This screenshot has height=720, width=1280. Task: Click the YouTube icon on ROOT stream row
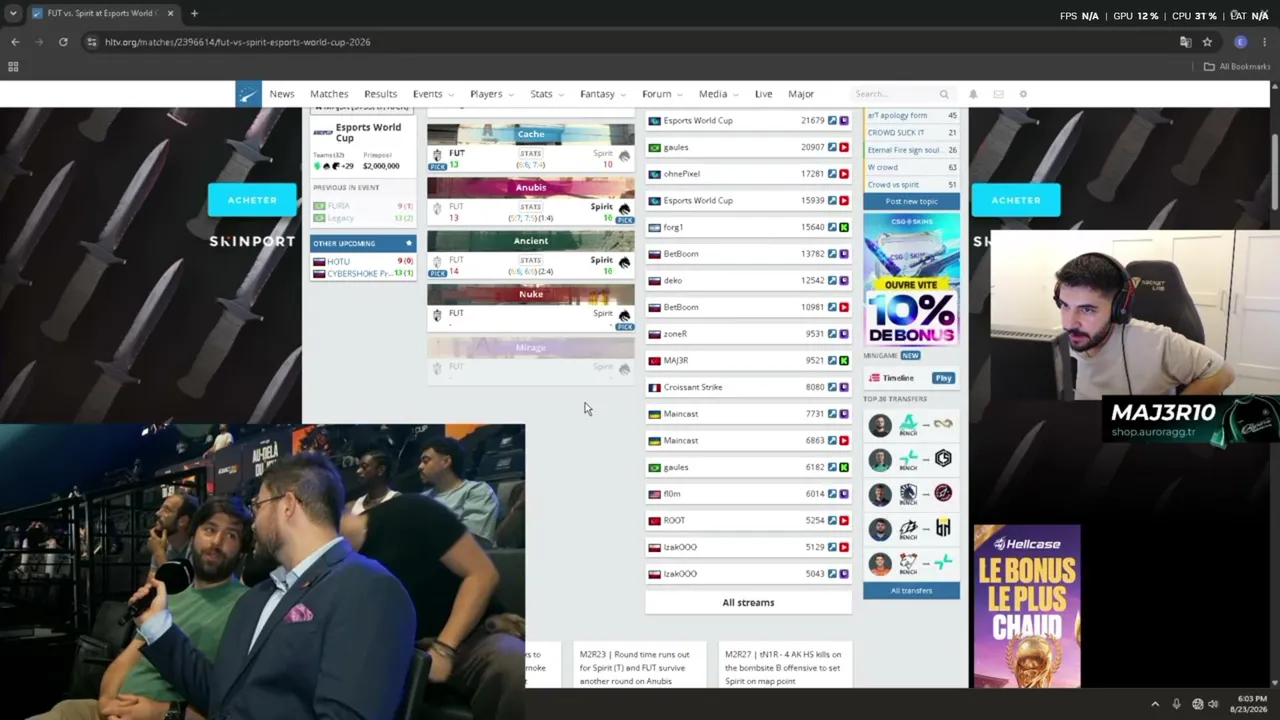(844, 520)
